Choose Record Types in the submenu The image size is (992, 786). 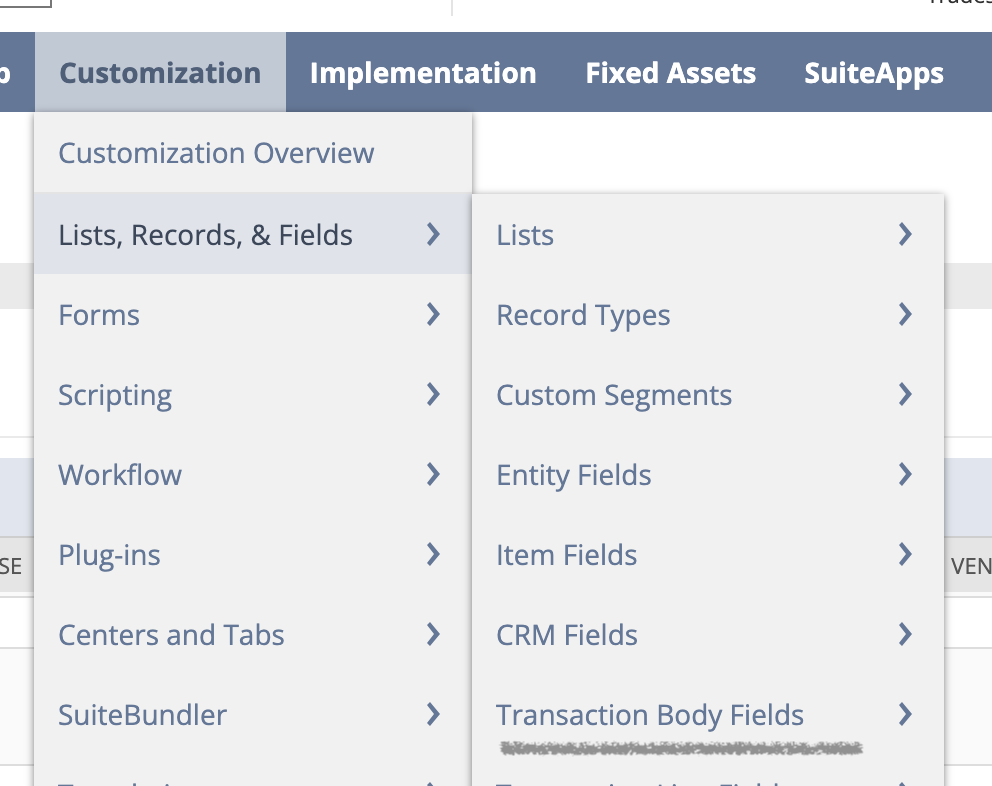click(709, 315)
